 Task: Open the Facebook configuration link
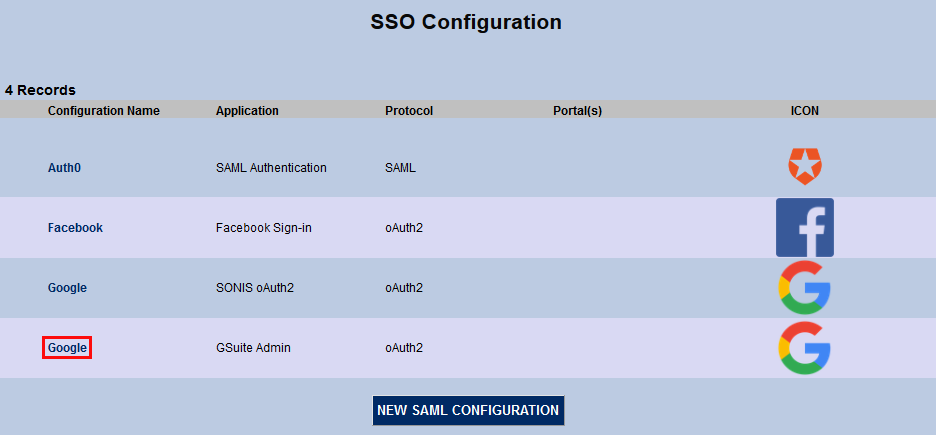[75, 228]
